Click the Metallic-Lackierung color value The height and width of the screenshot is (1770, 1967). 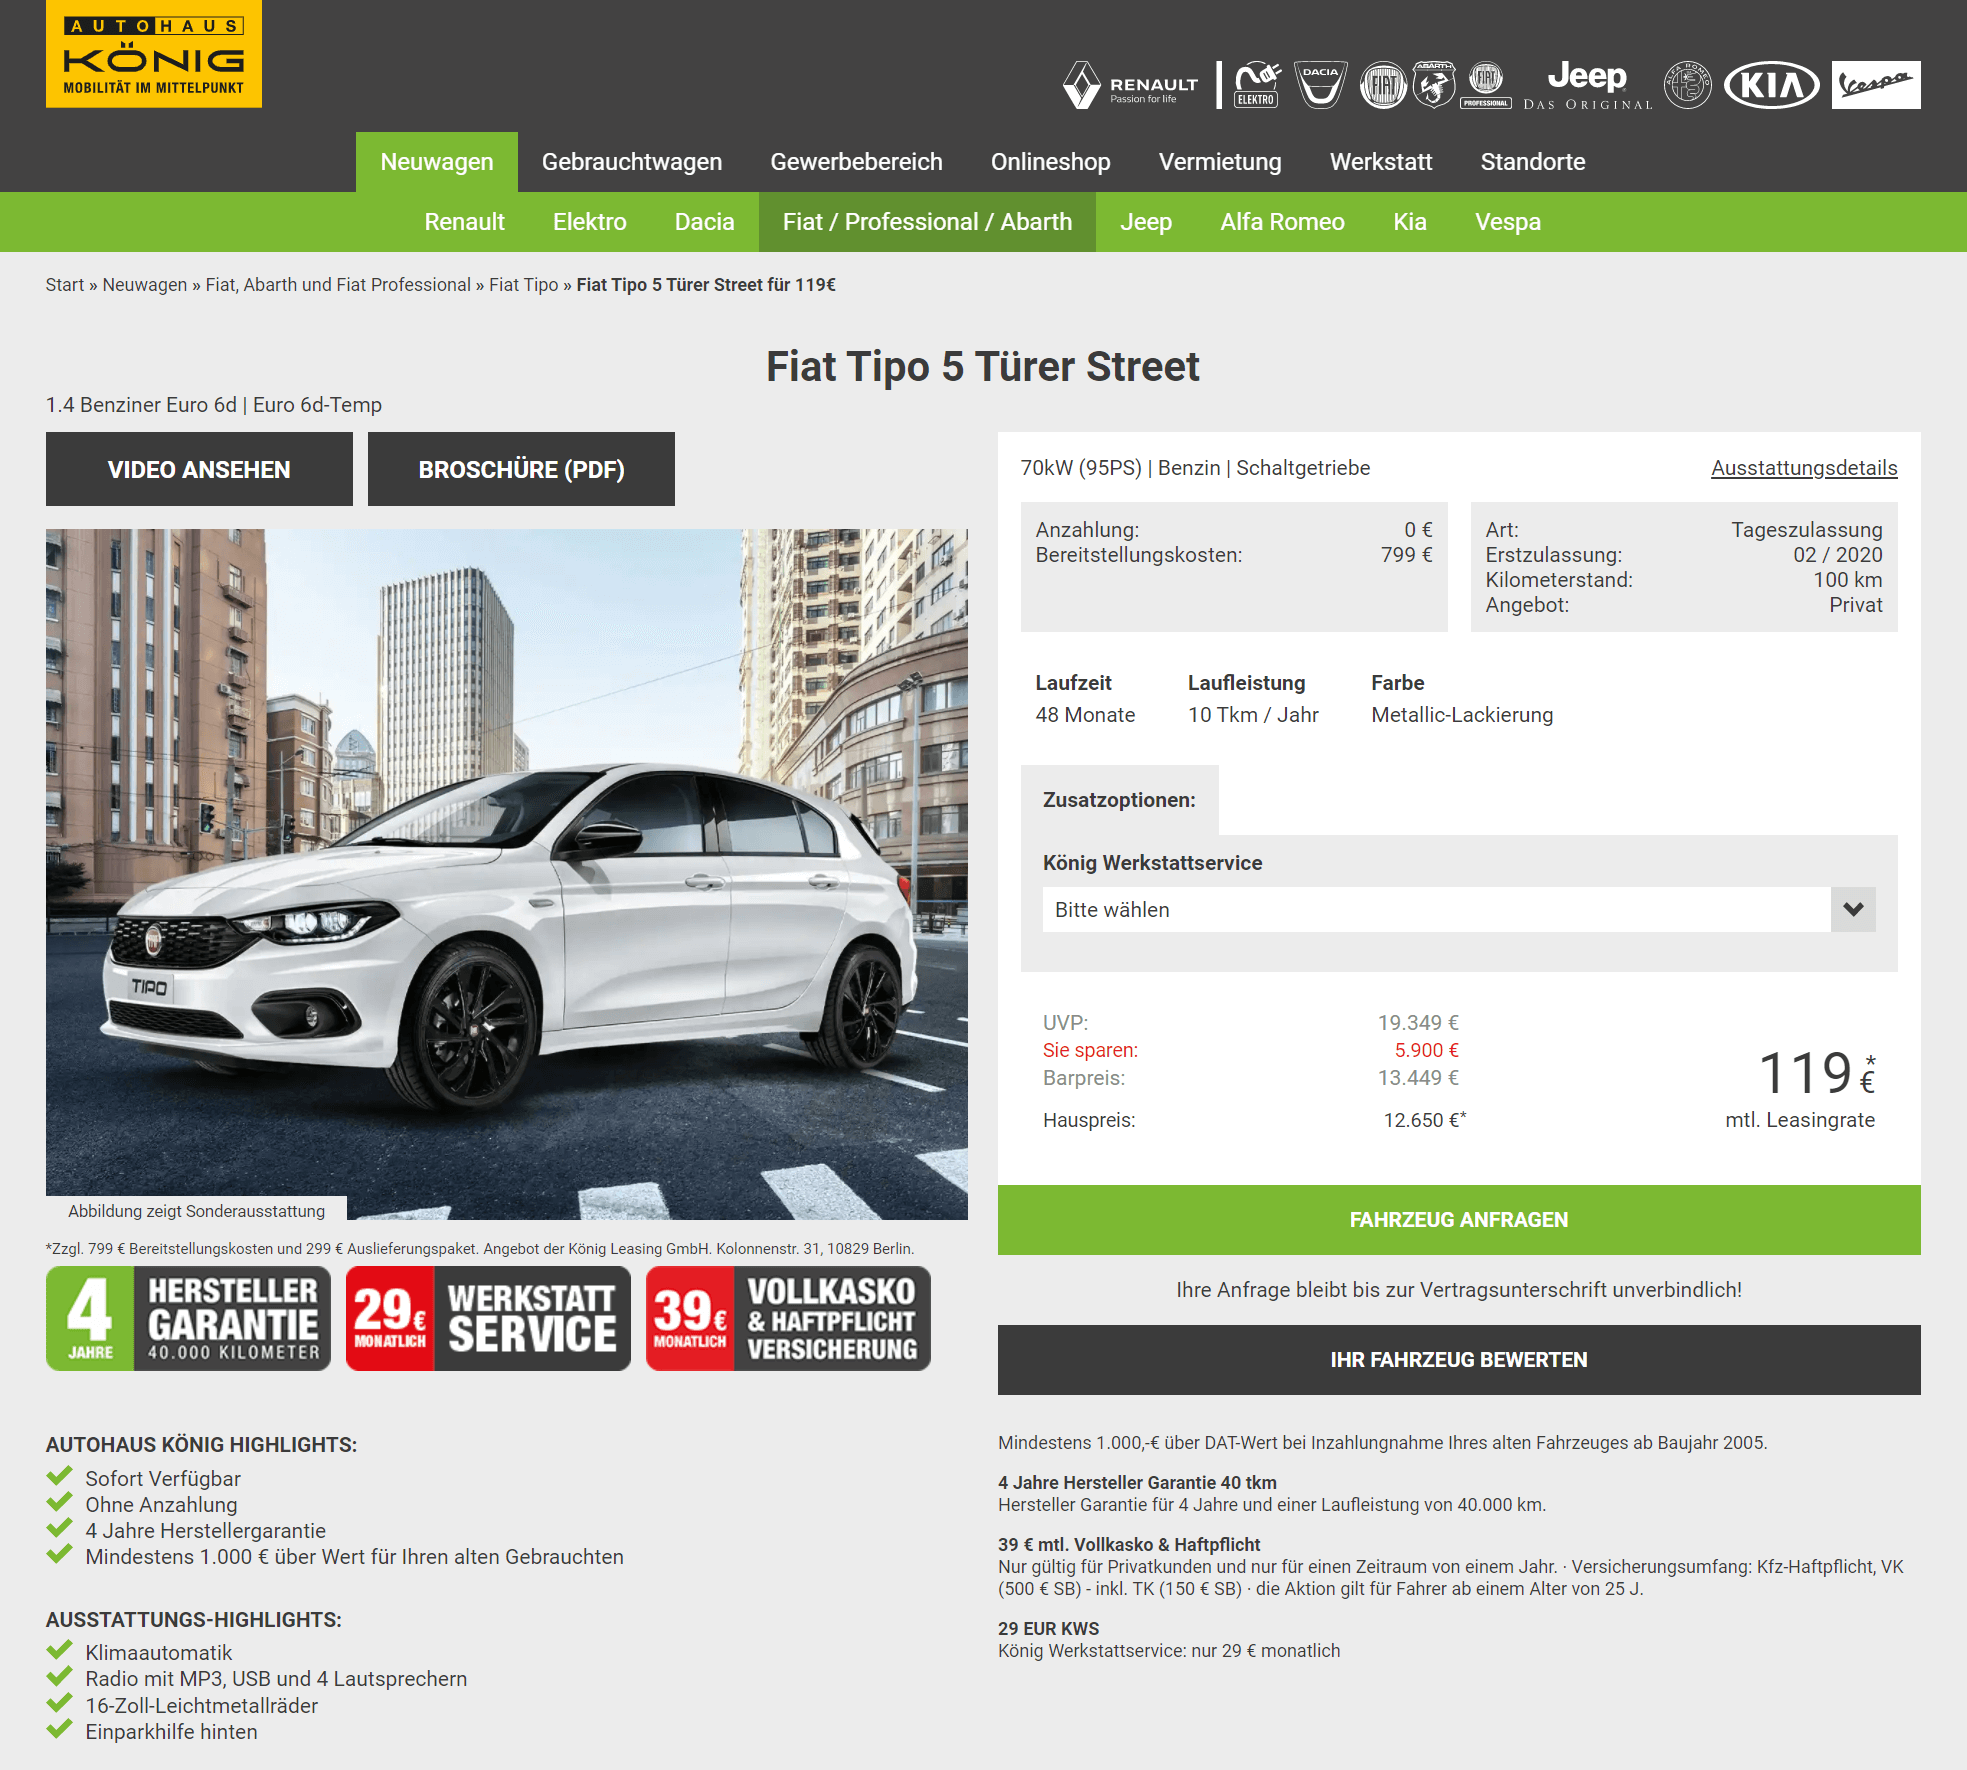(1462, 715)
